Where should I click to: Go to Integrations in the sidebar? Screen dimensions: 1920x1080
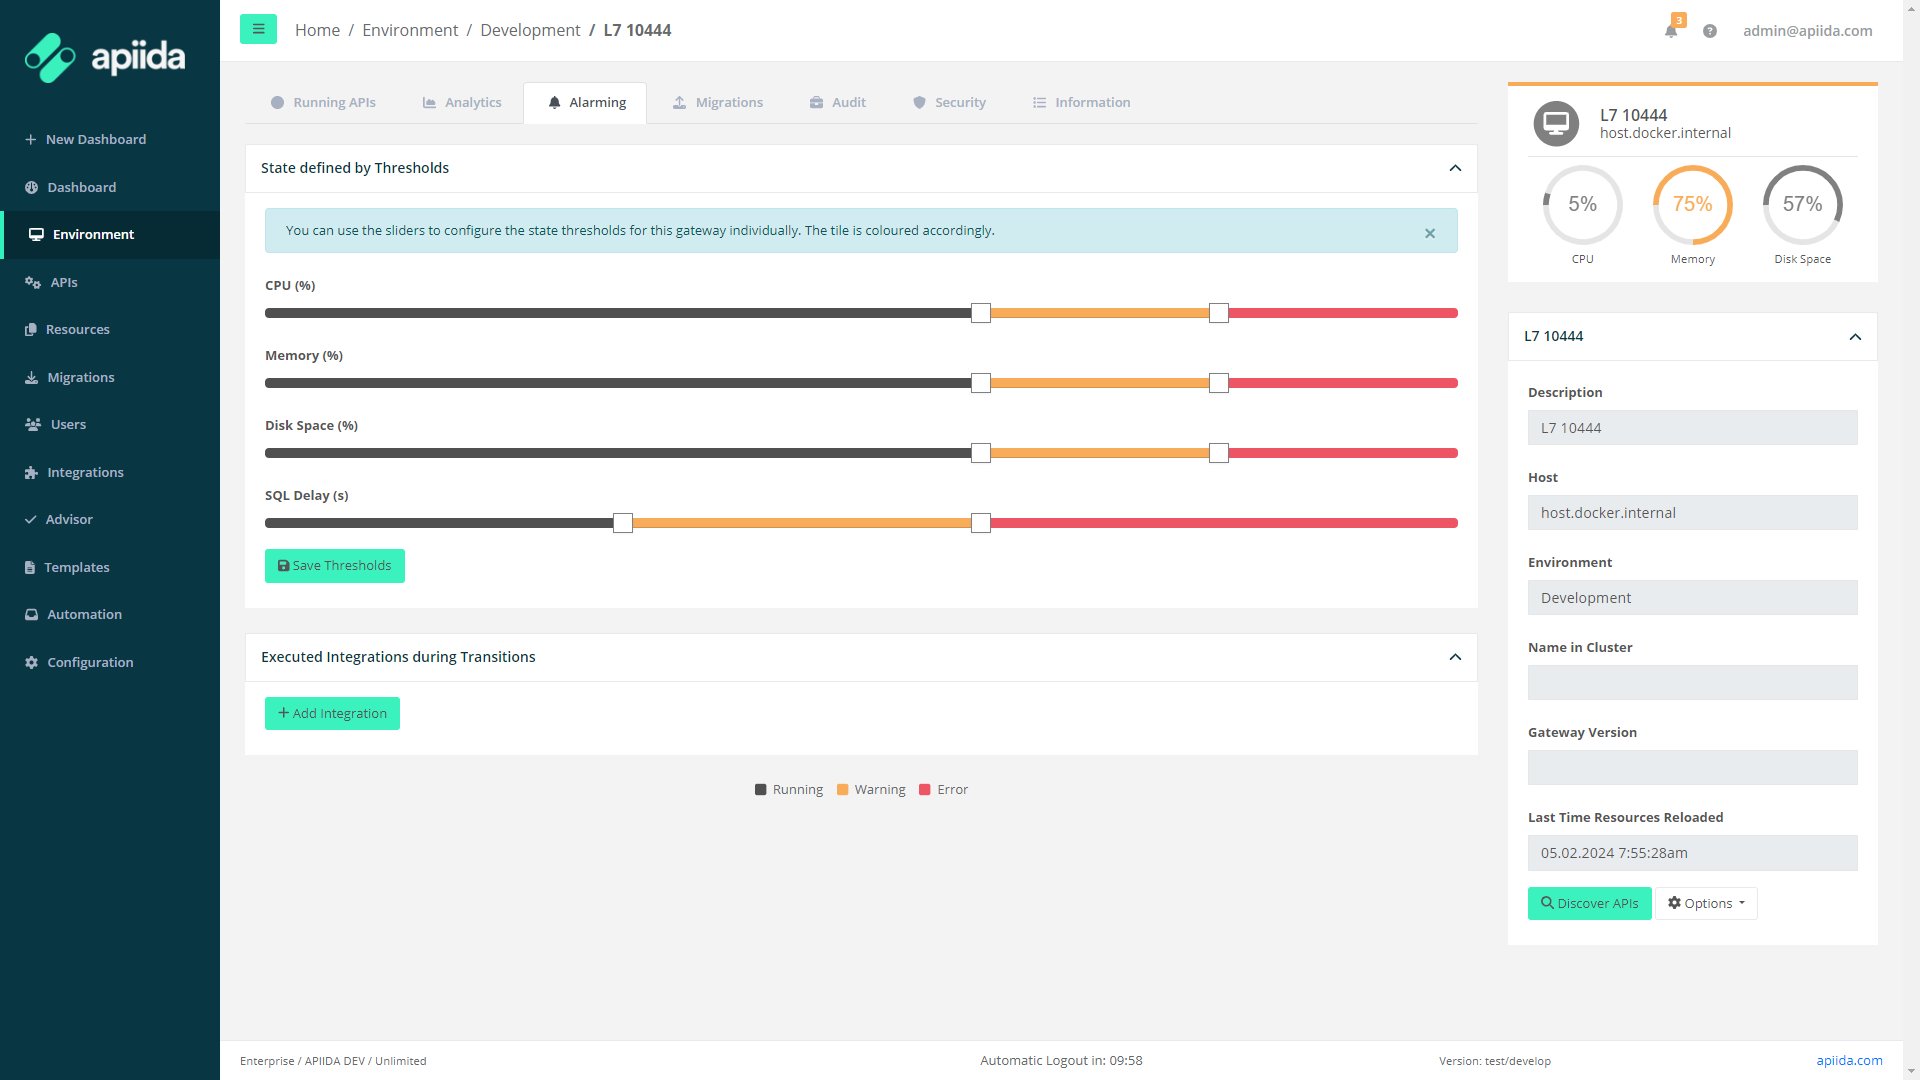point(85,472)
